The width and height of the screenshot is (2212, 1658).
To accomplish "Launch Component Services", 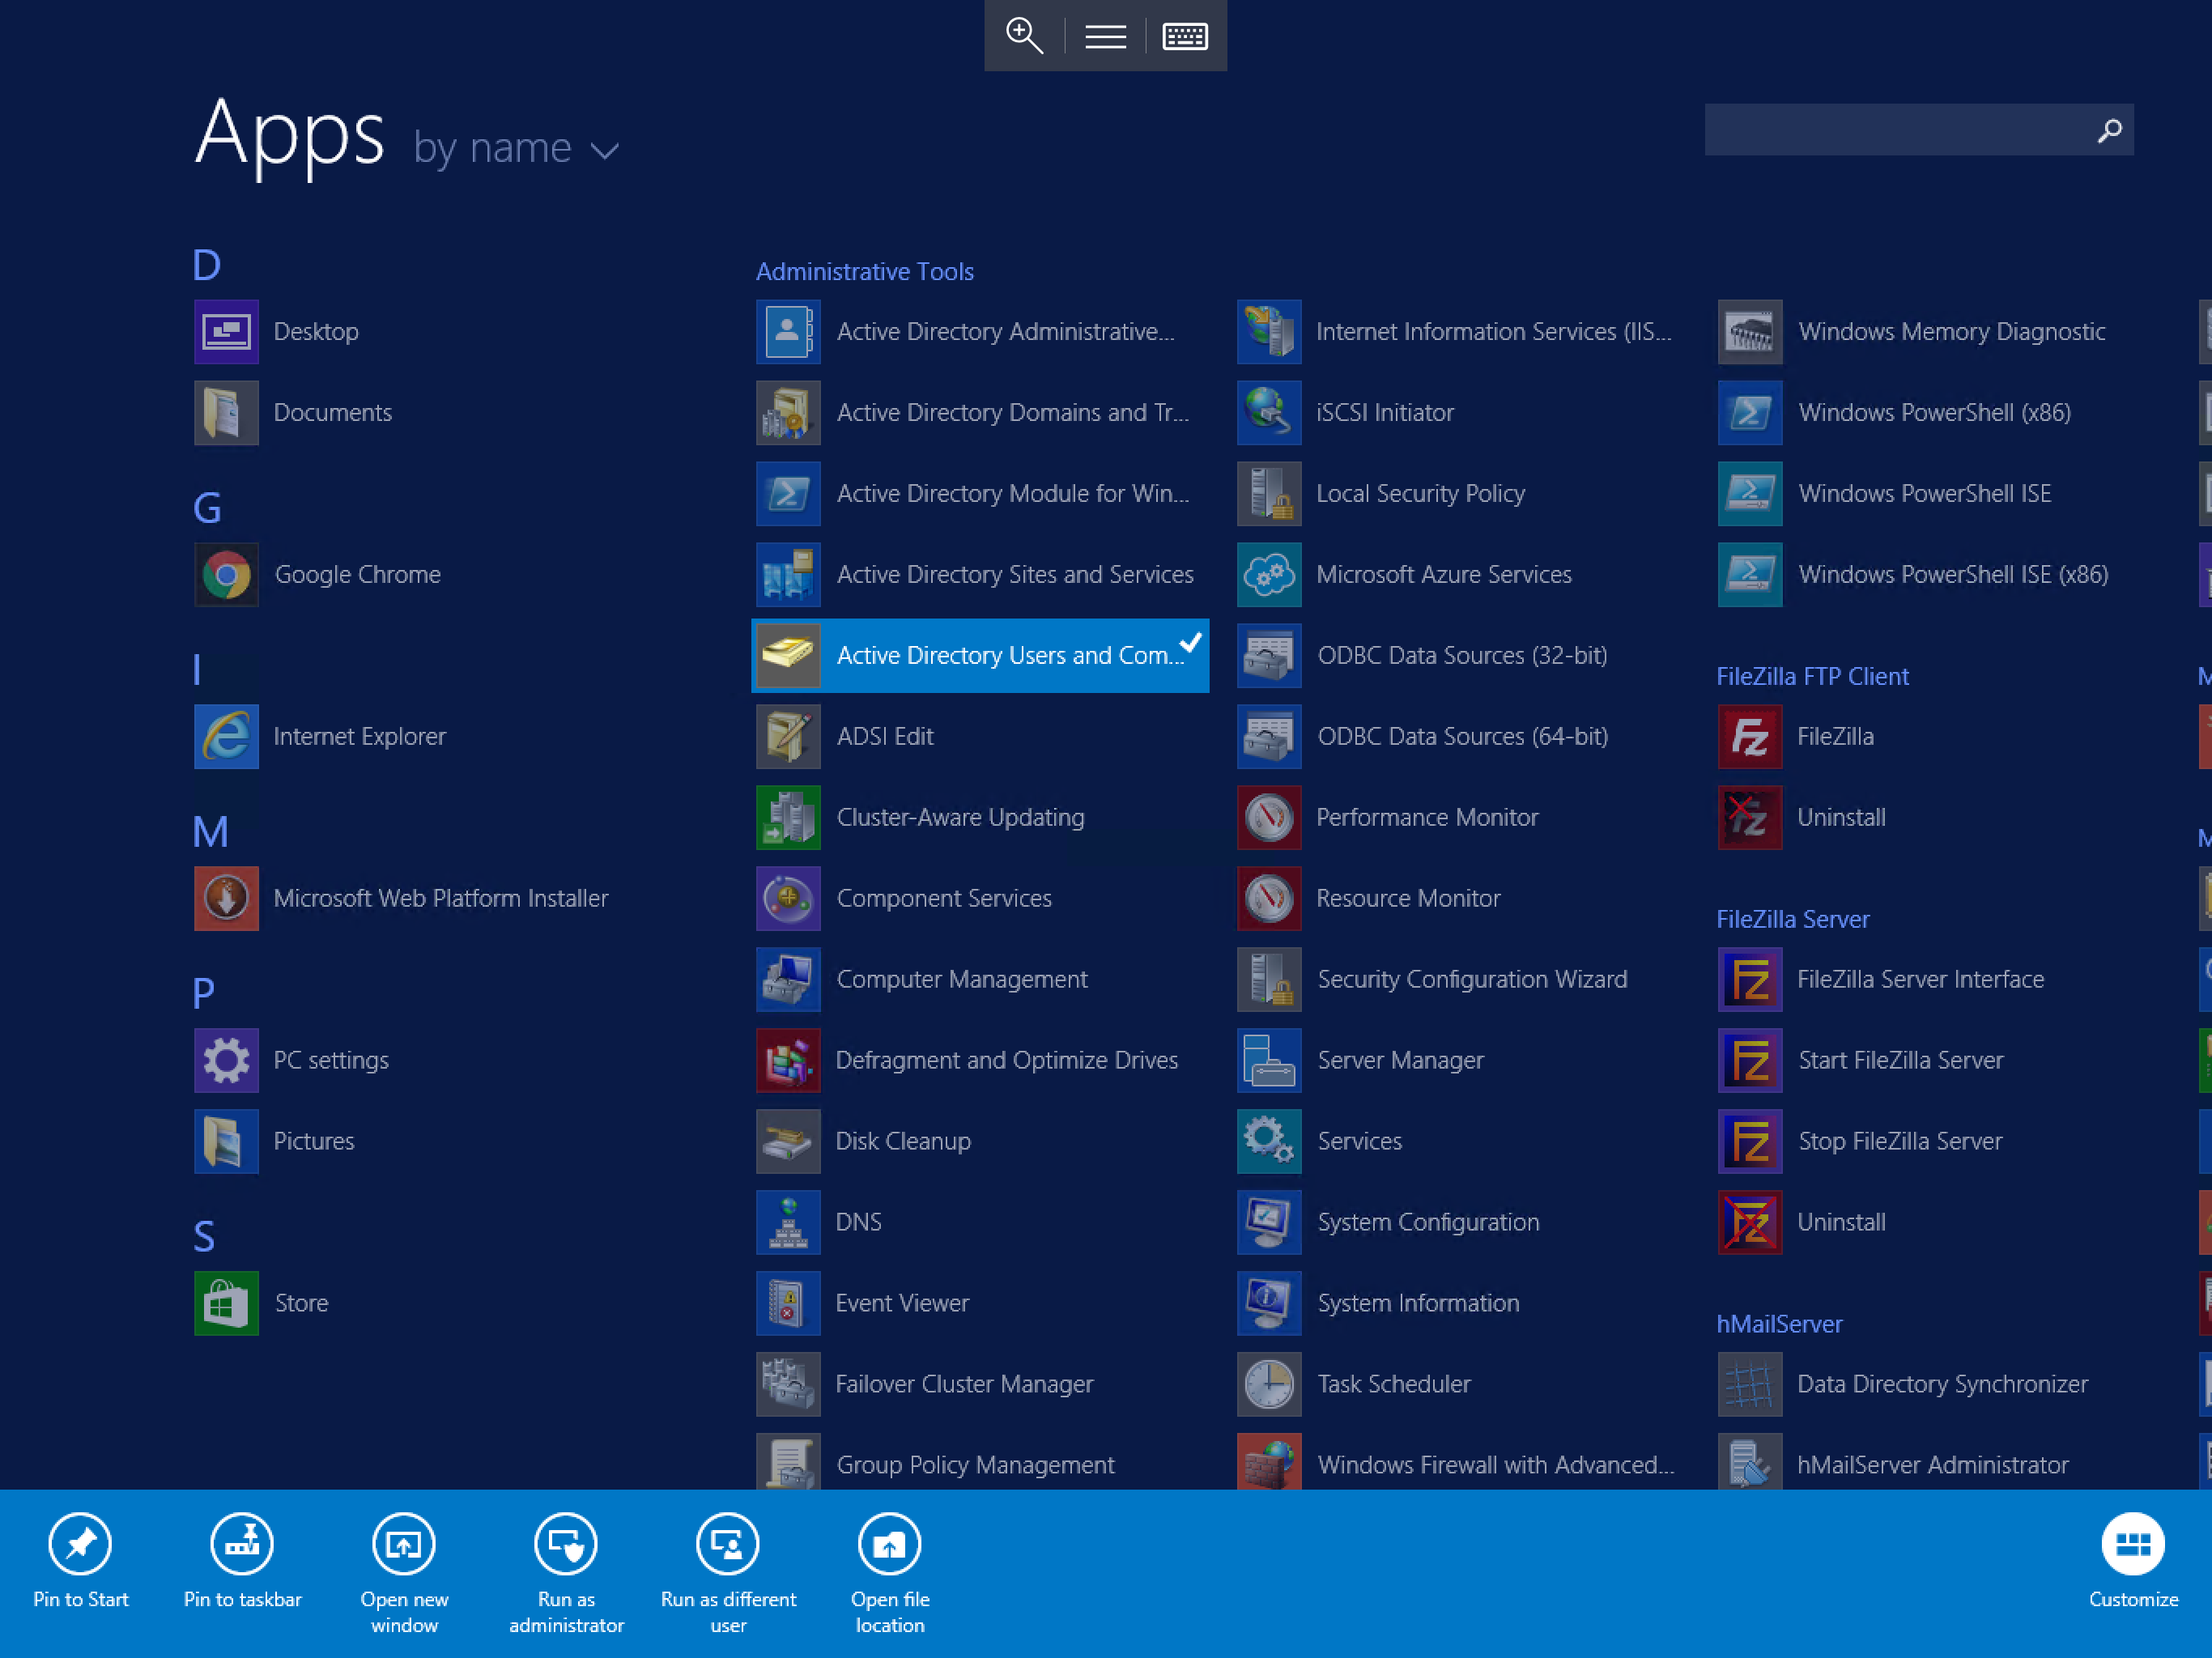I will [x=980, y=899].
